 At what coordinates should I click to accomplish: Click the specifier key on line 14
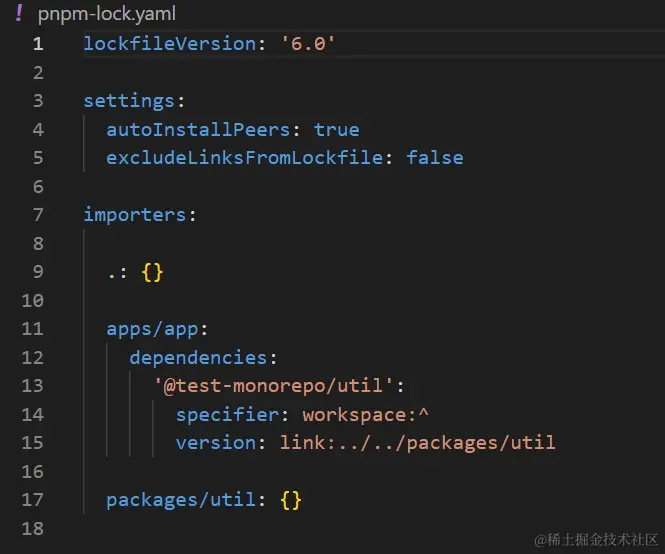click(x=227, y=414)
